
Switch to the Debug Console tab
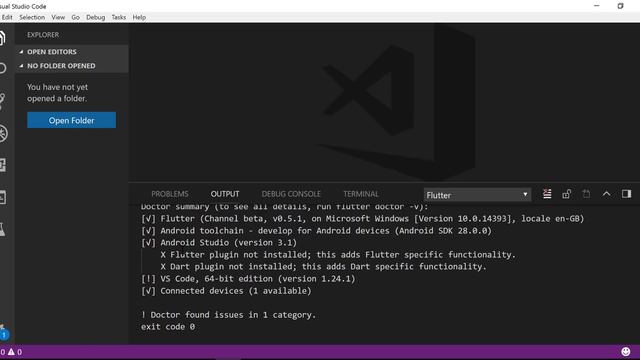point(291,194)
